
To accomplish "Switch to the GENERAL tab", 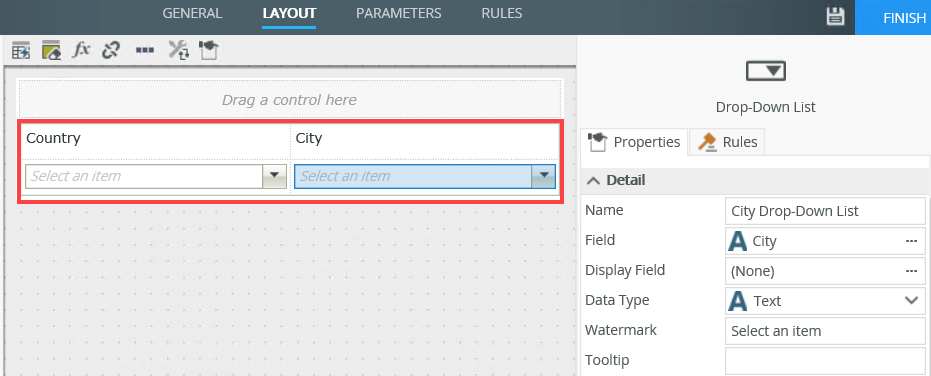I will (192, 13).
